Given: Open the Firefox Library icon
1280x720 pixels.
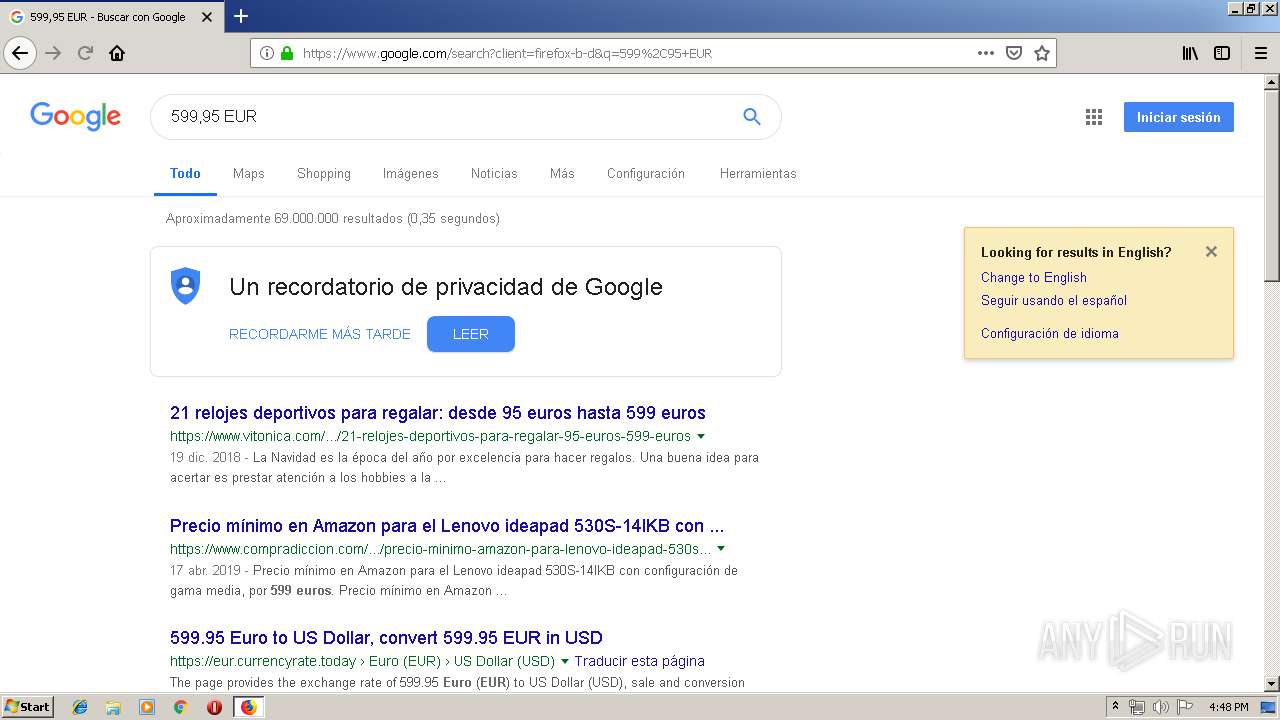Looking at the screenshot, I should click(x=1190, y=53).
